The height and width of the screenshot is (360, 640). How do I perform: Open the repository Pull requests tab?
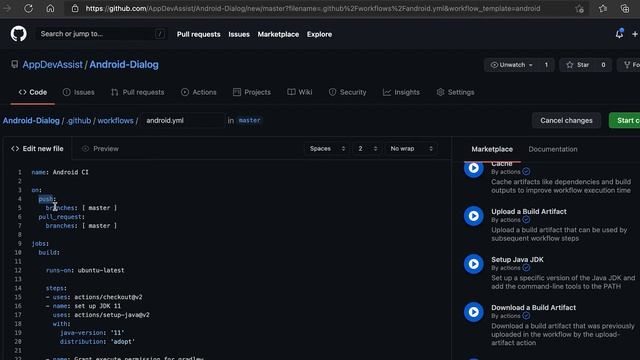[x=138, y=92]
